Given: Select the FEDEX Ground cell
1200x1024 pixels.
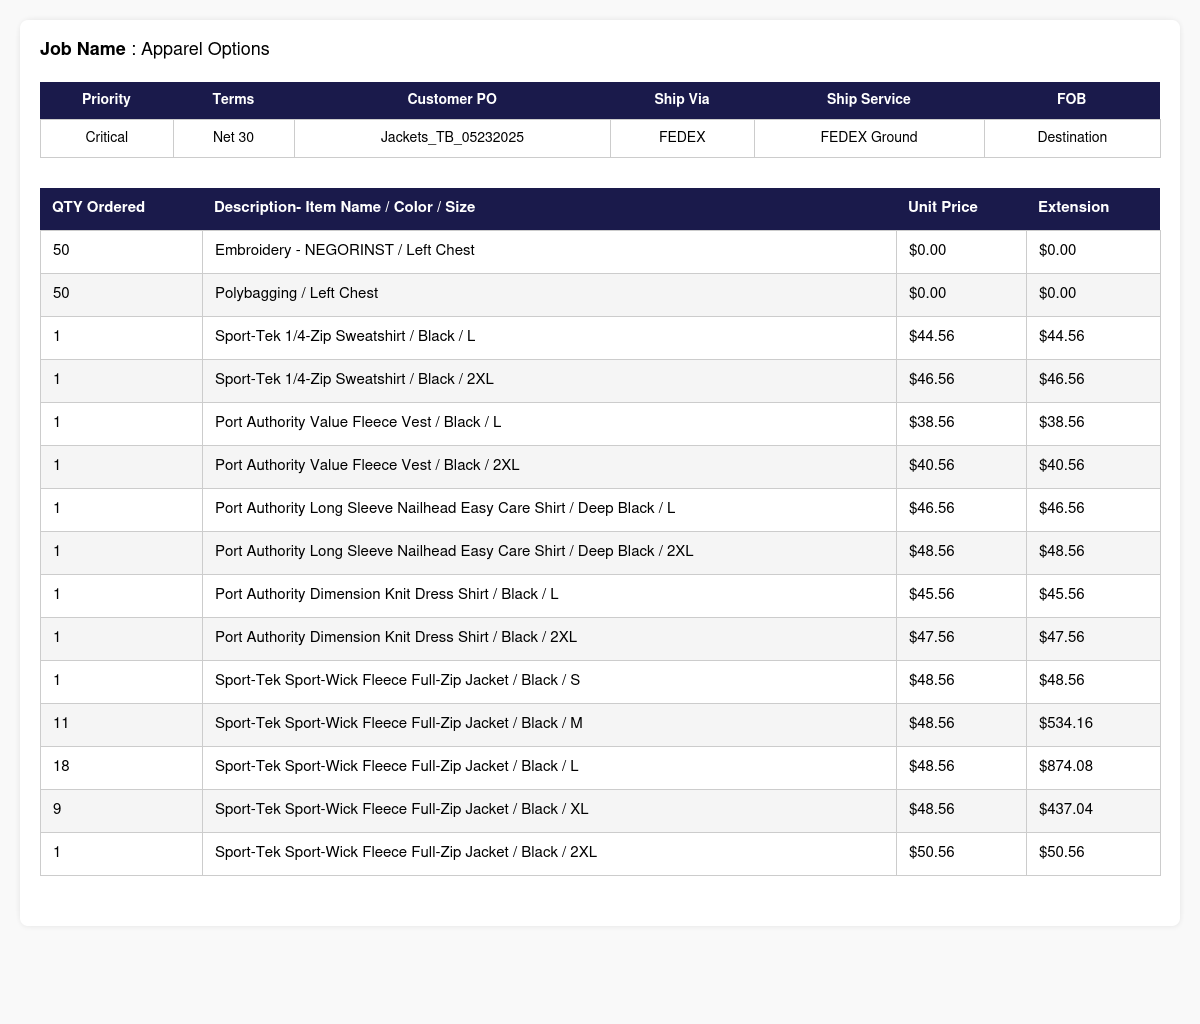Looking at the screenshot, I should pyautogui.click(x=869, y=138).
